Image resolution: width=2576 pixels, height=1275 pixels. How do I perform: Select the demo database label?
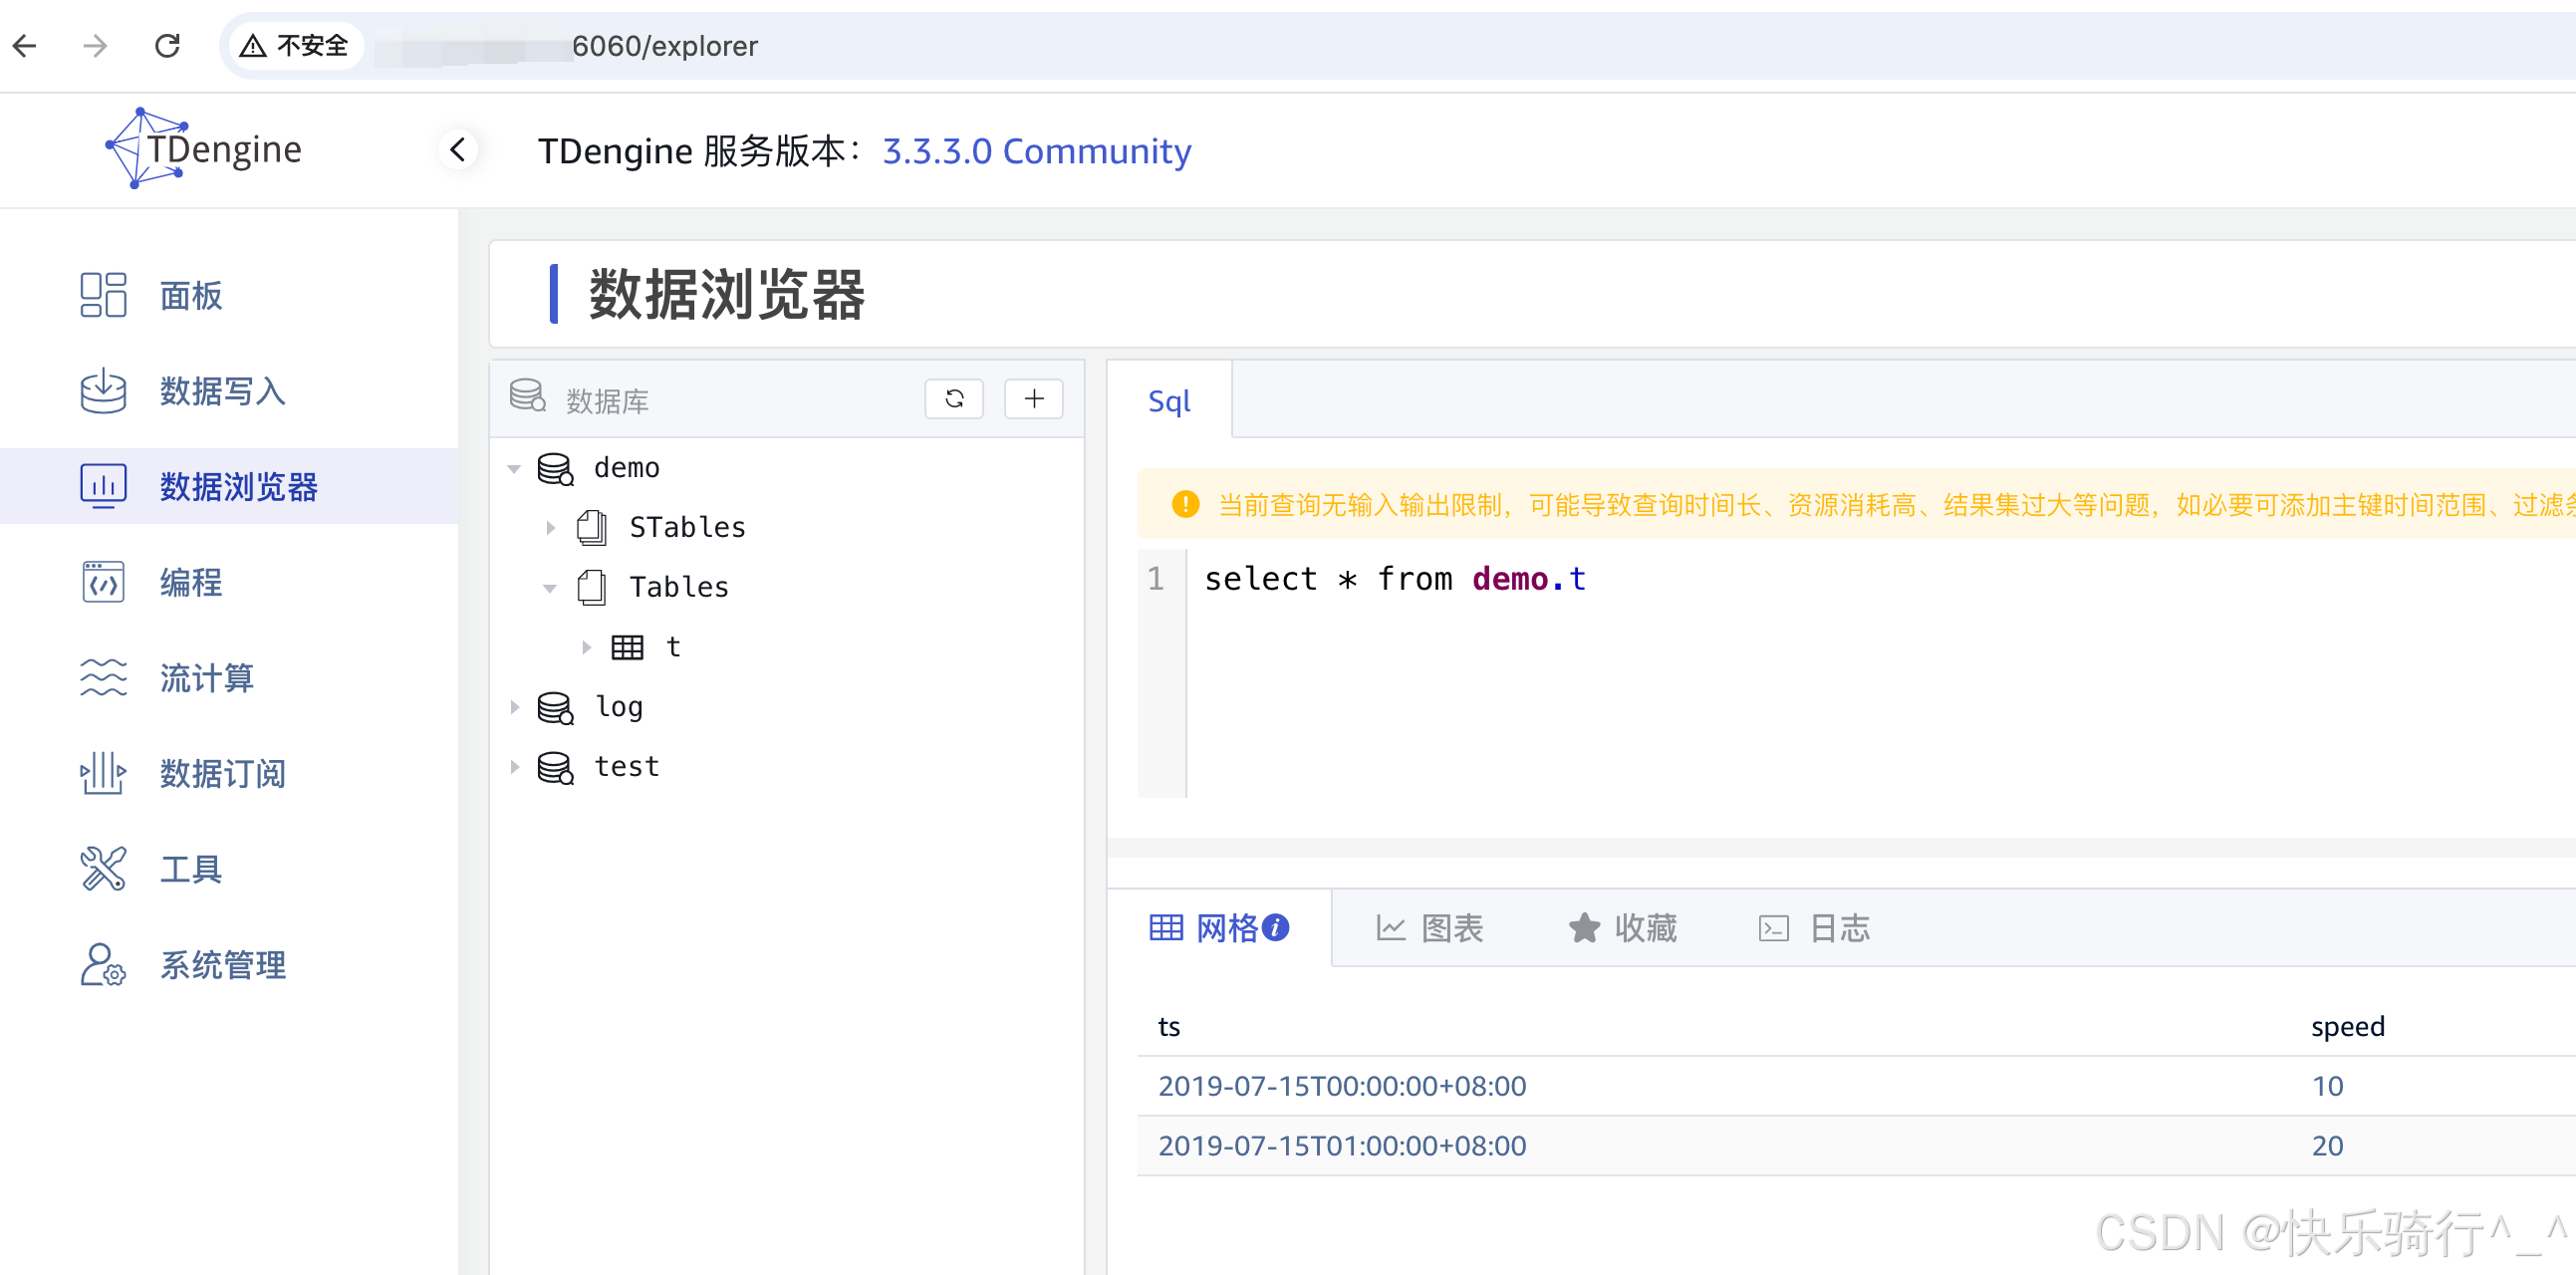[x=627, y=468]
